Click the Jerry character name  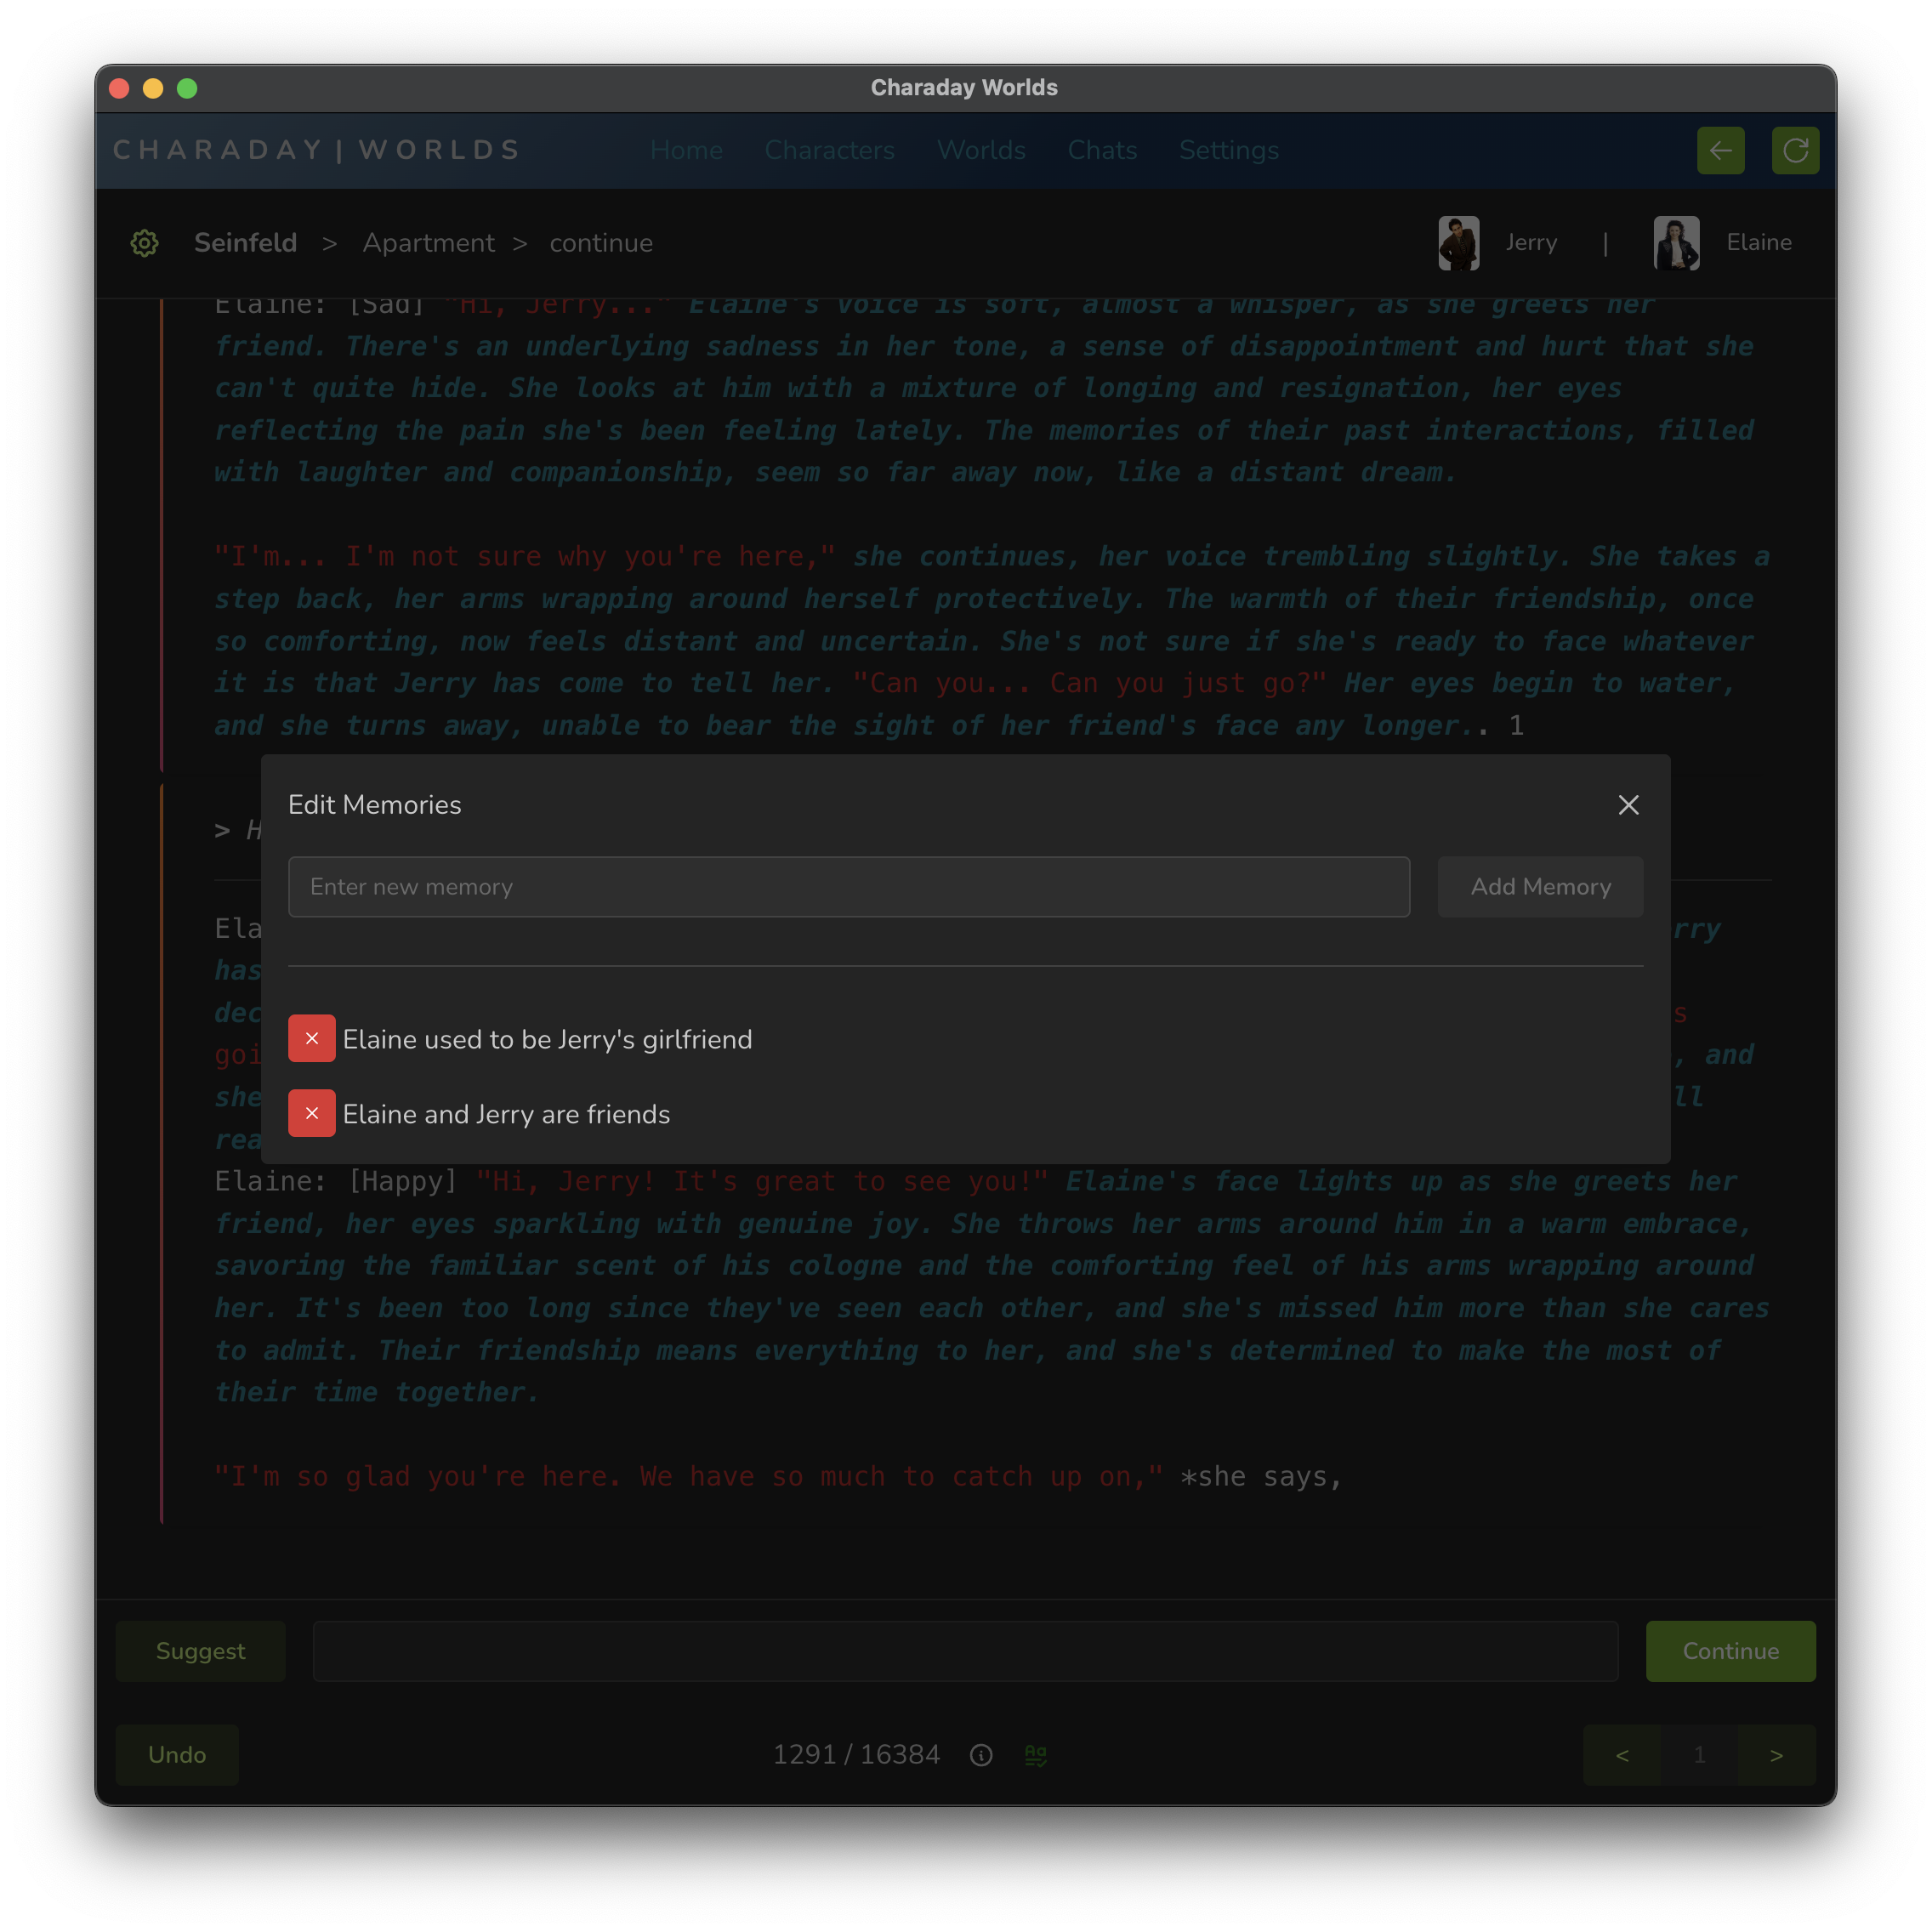coord(1531,243)
